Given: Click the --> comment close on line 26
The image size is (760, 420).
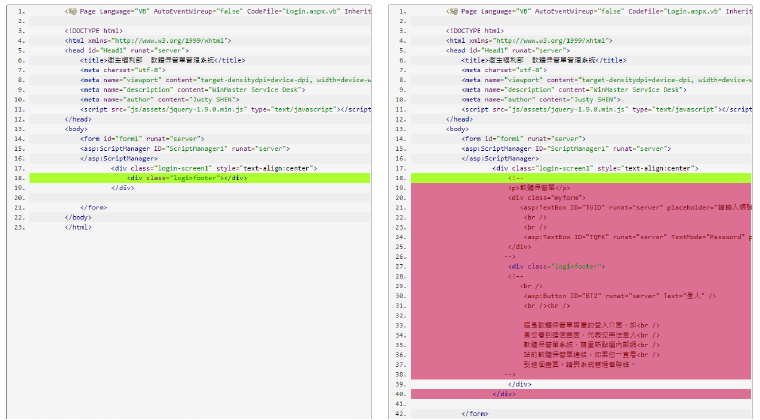Looking at the screenshot, I should tap(510, 257).
